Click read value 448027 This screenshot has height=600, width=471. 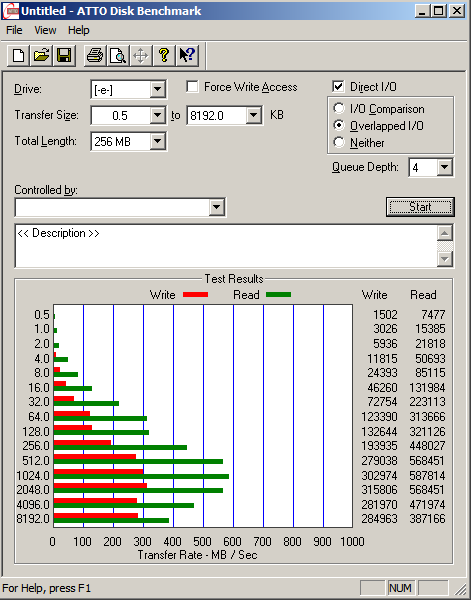point(427,446)
